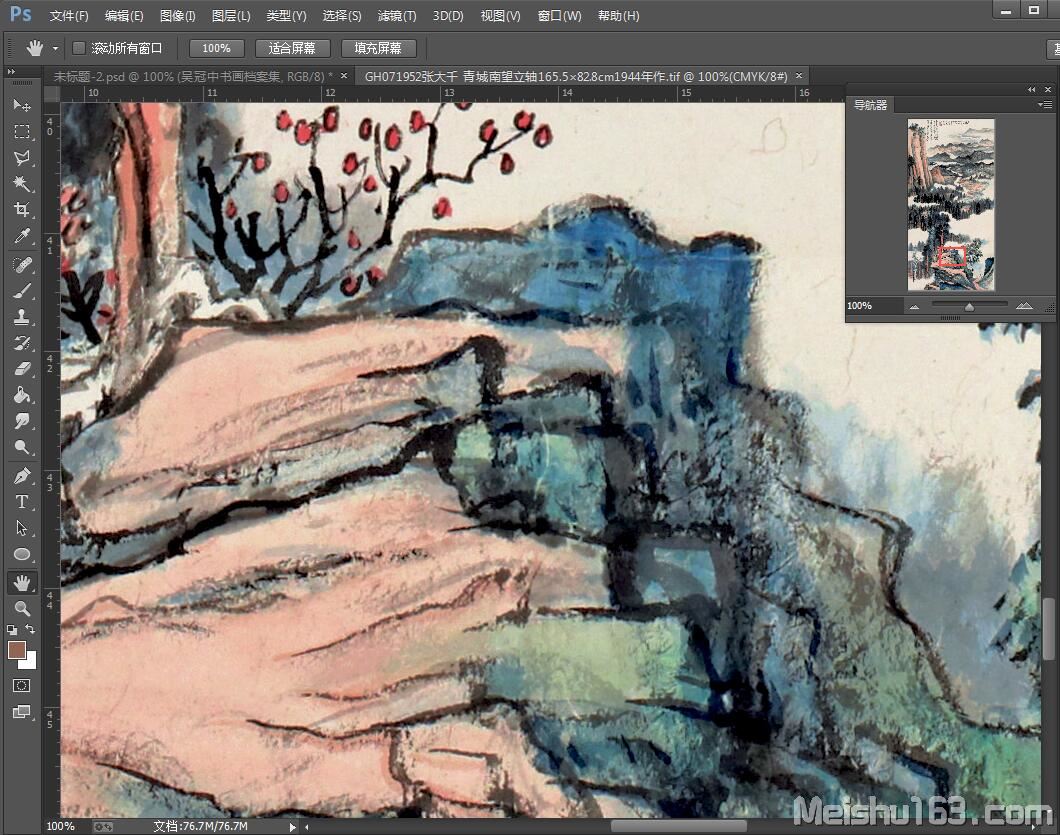Screen dimensions: 1060x835
Task: Close the GH071952张大千 tif document tab
Action: pyautogui.click(x=798, y=76)
